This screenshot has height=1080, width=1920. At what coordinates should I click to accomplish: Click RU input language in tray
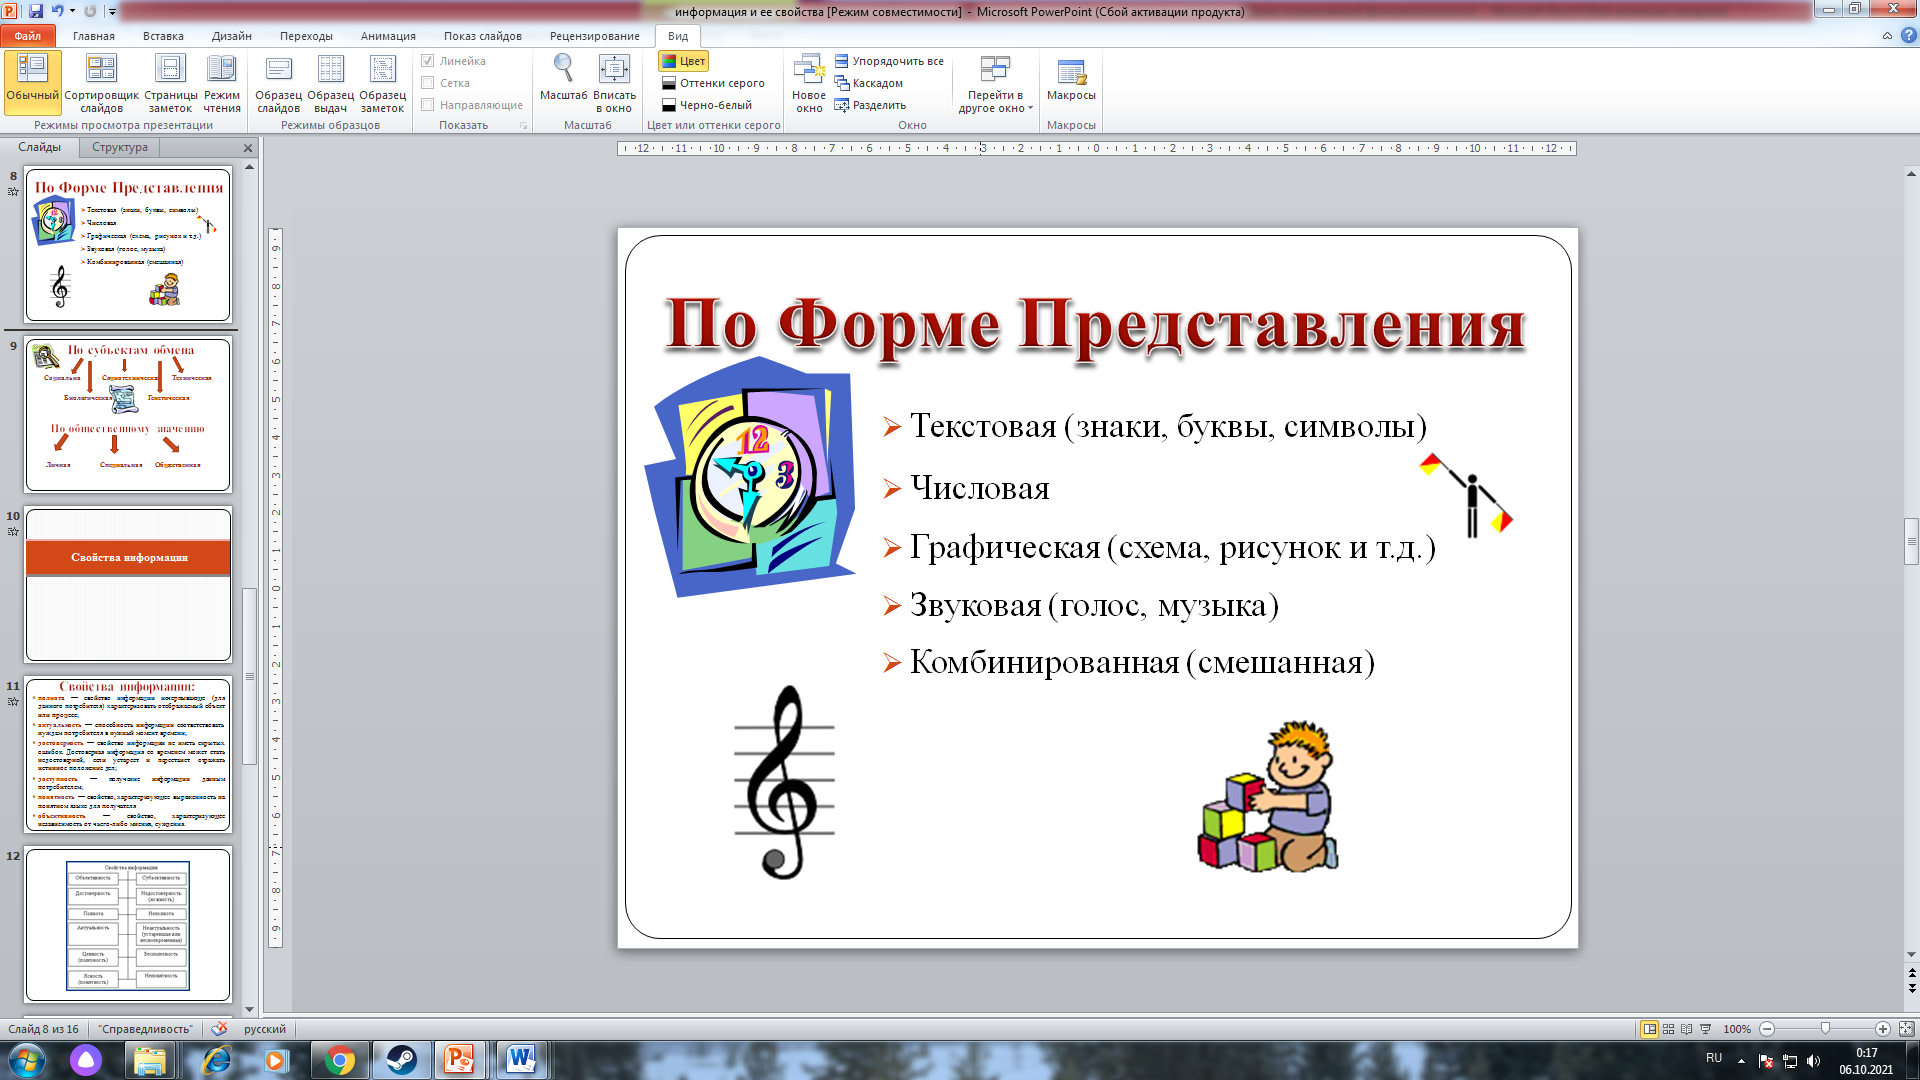[x=1714, y=1058]
